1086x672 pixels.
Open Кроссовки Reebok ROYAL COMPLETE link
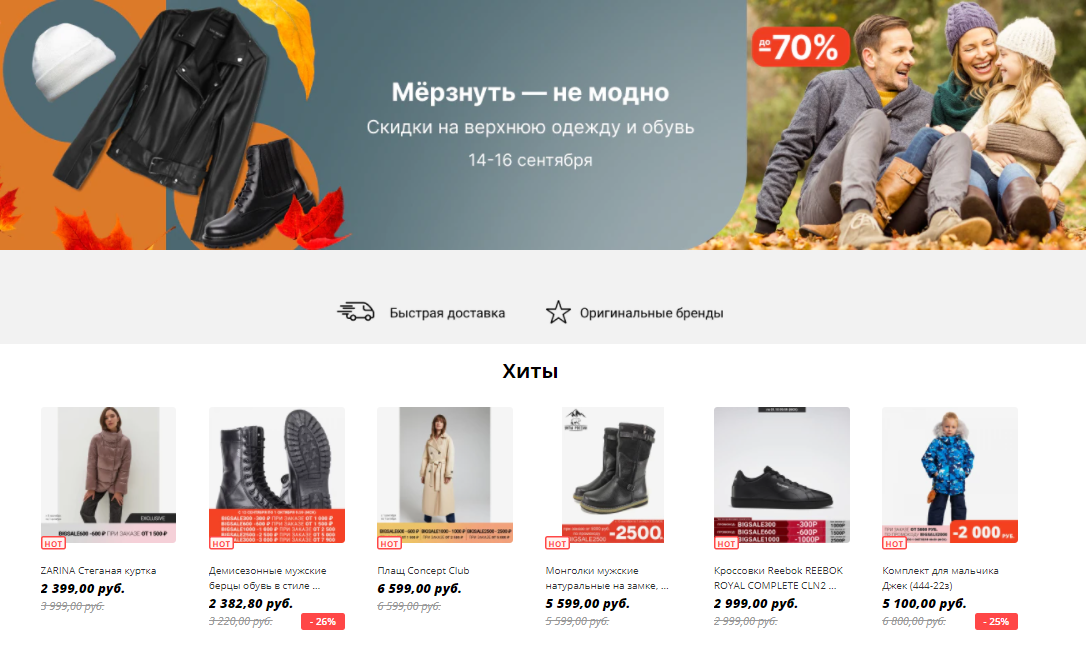[778, 578]
